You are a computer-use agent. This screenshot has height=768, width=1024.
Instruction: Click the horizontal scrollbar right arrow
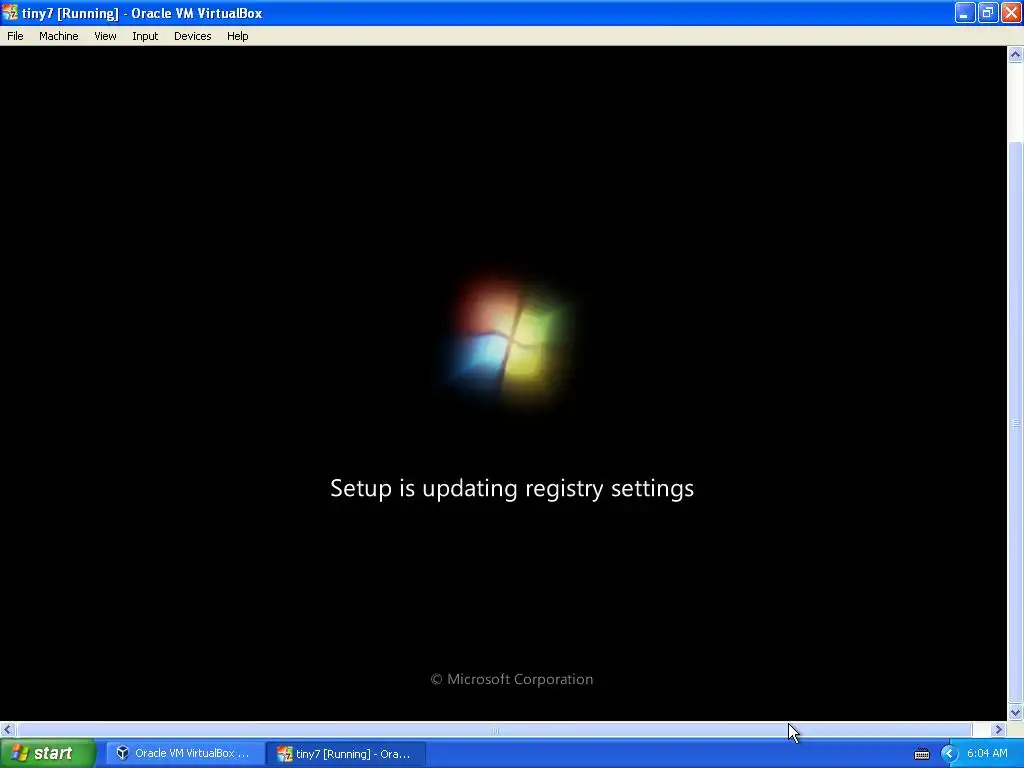[x=998, y=729]
